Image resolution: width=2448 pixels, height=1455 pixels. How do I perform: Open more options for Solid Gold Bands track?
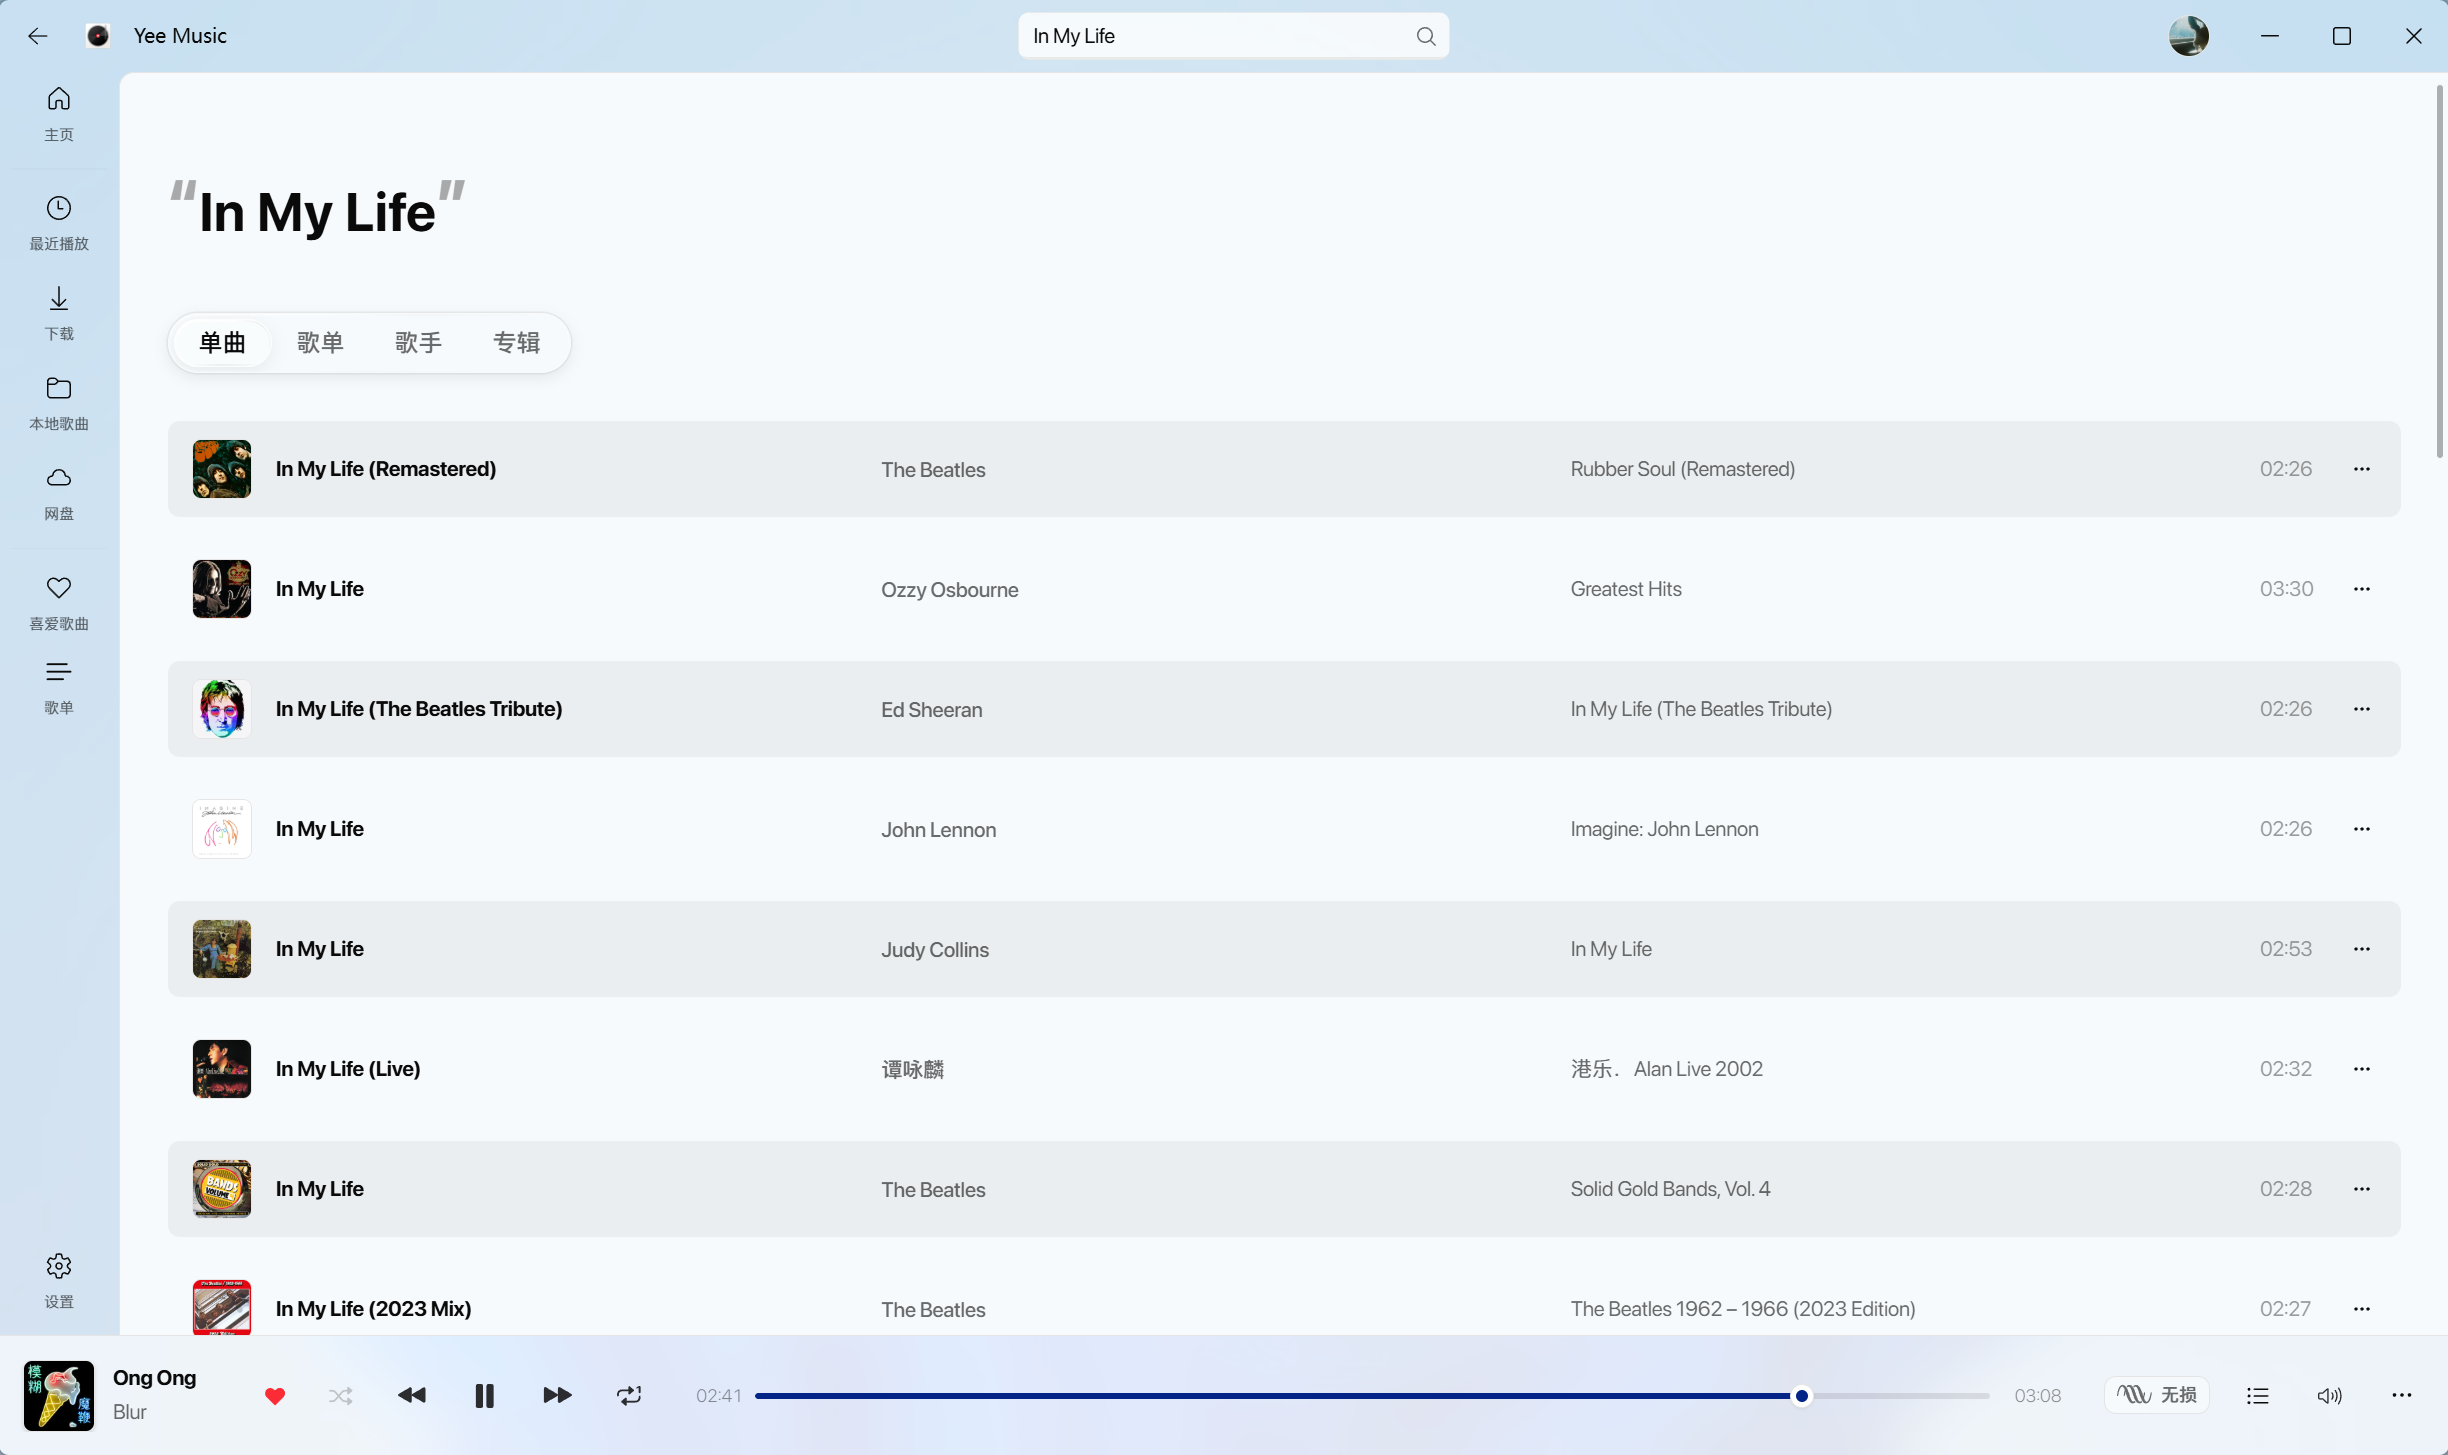pyautogui.click(x=2362, y=1189)
